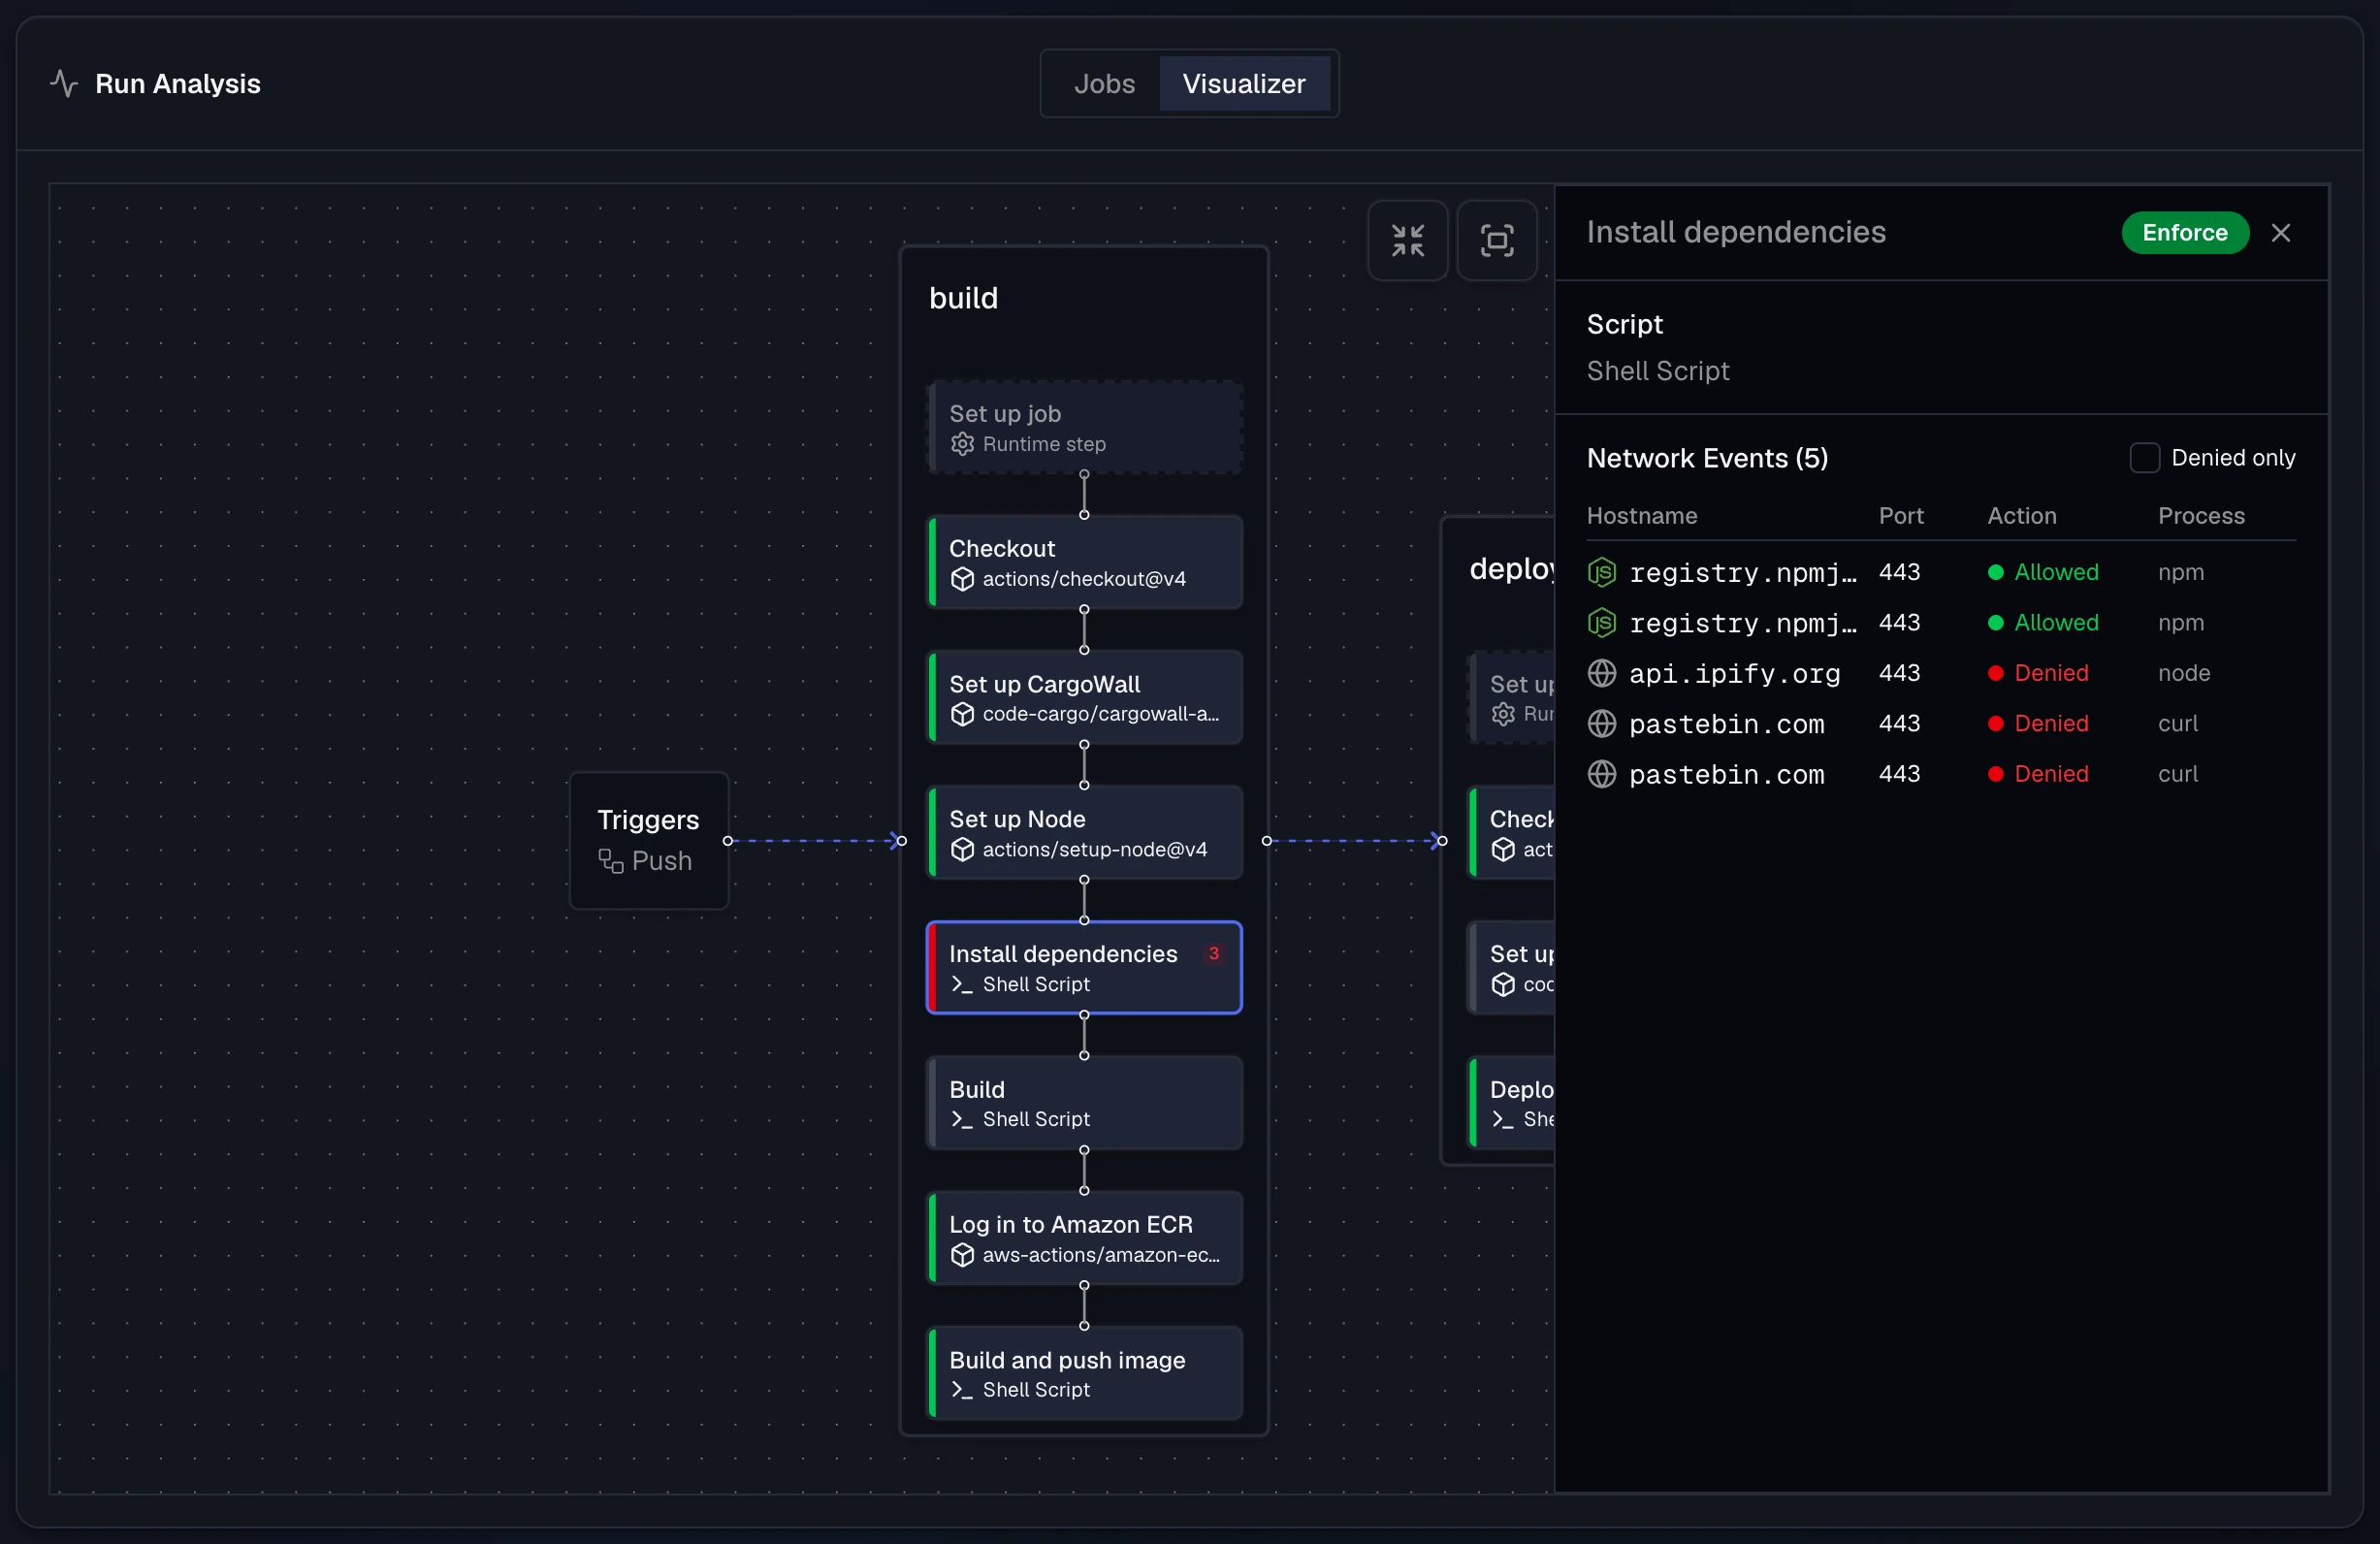
Task: Click the build job title
Action: (x=963, y=298)
